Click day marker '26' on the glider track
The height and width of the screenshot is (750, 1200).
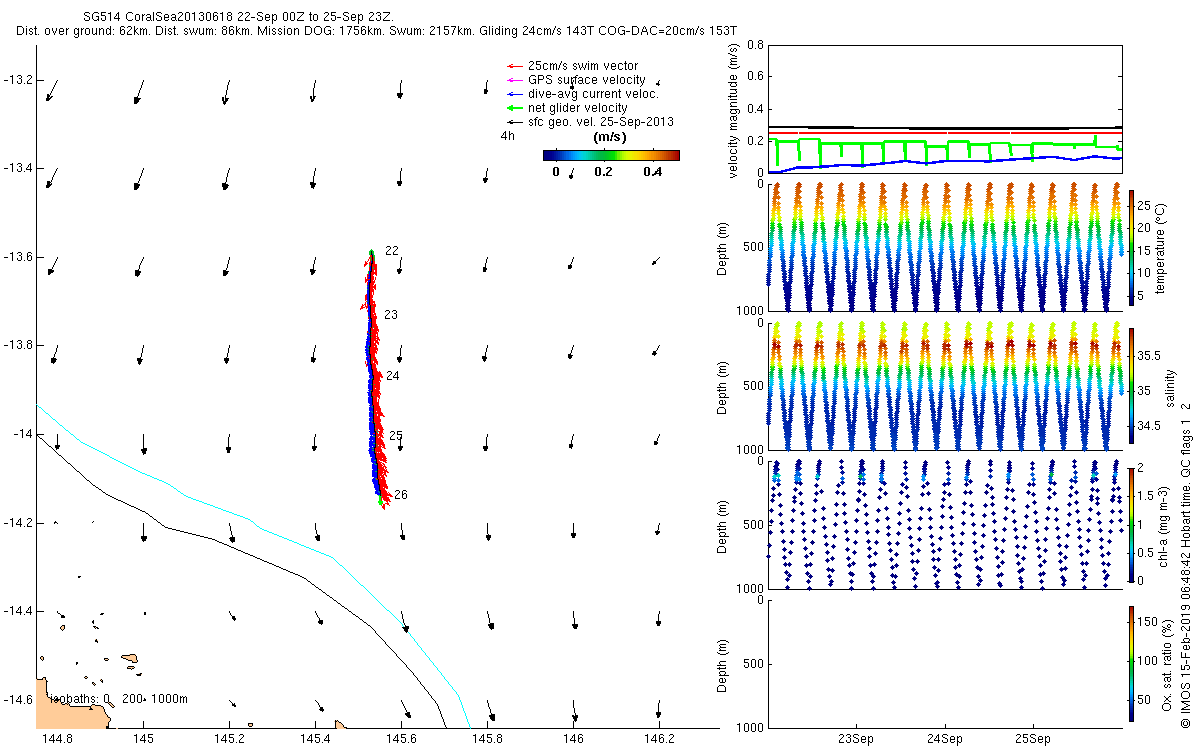point(401,495)
